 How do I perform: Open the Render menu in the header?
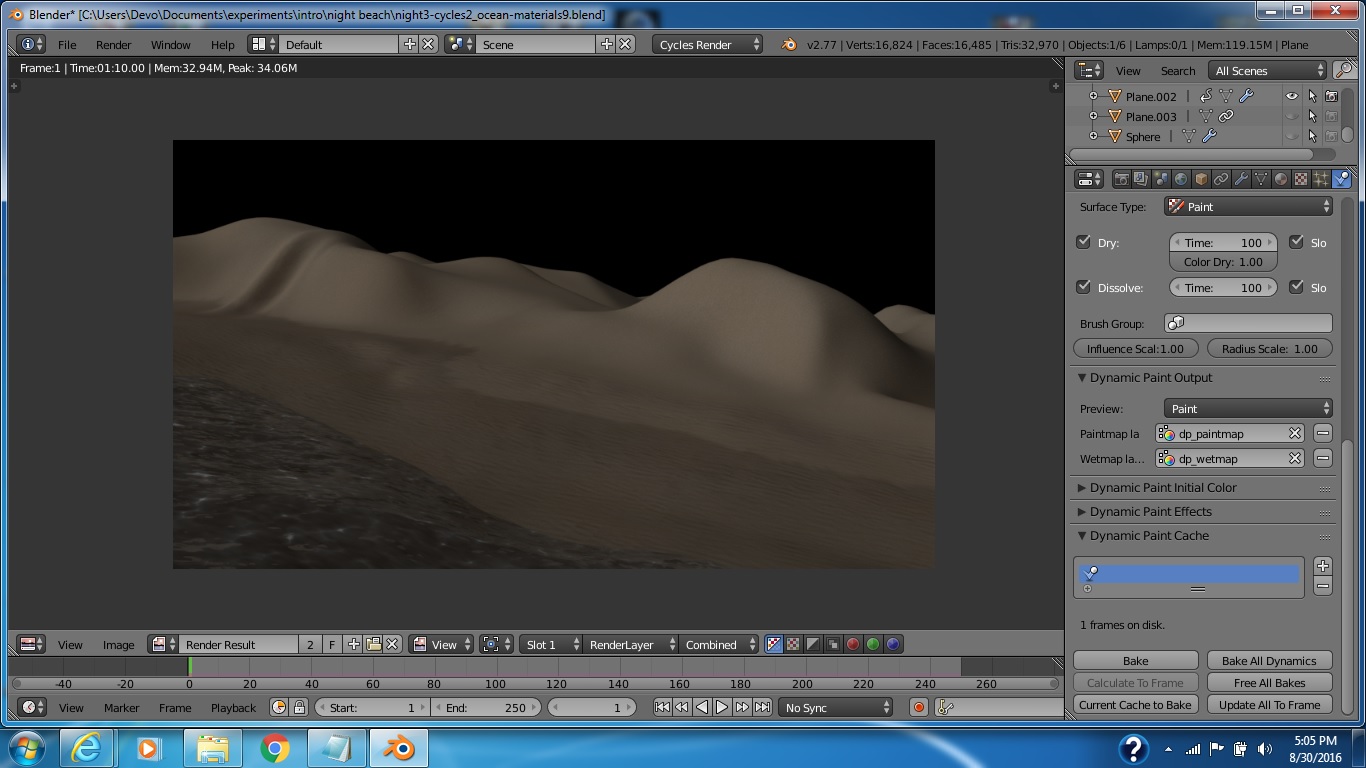113,44
